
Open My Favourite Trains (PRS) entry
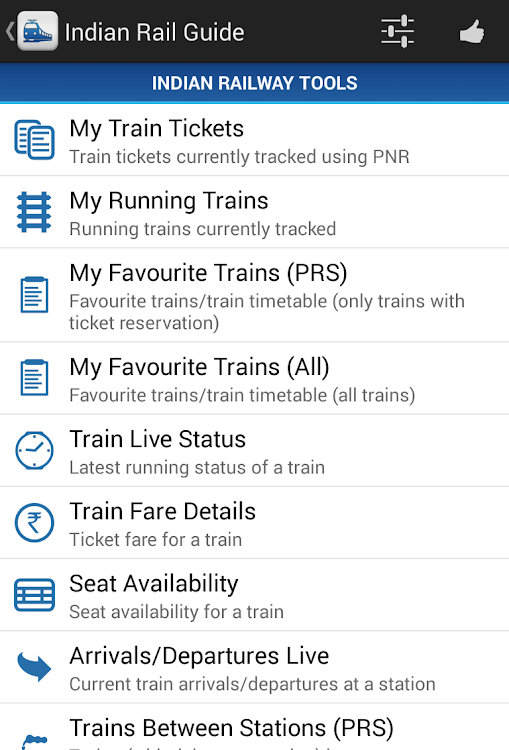pos(254,295)
